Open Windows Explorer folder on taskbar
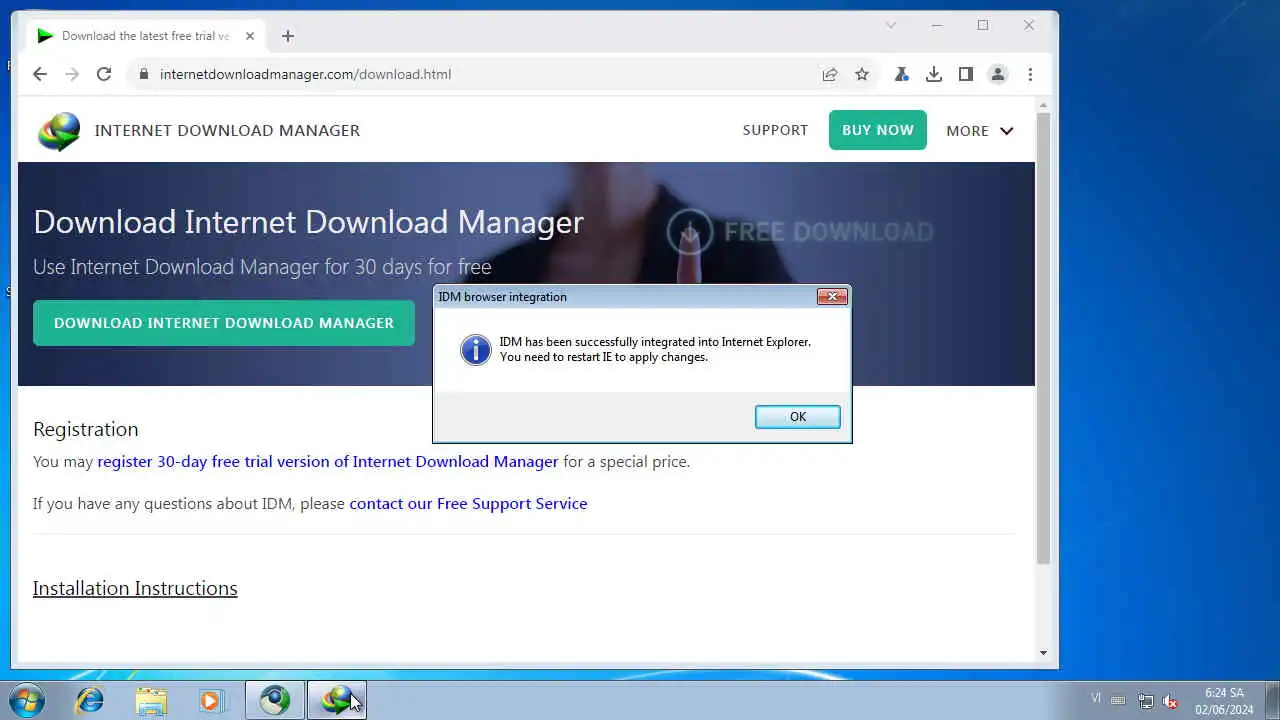 [x=151, y=700]
